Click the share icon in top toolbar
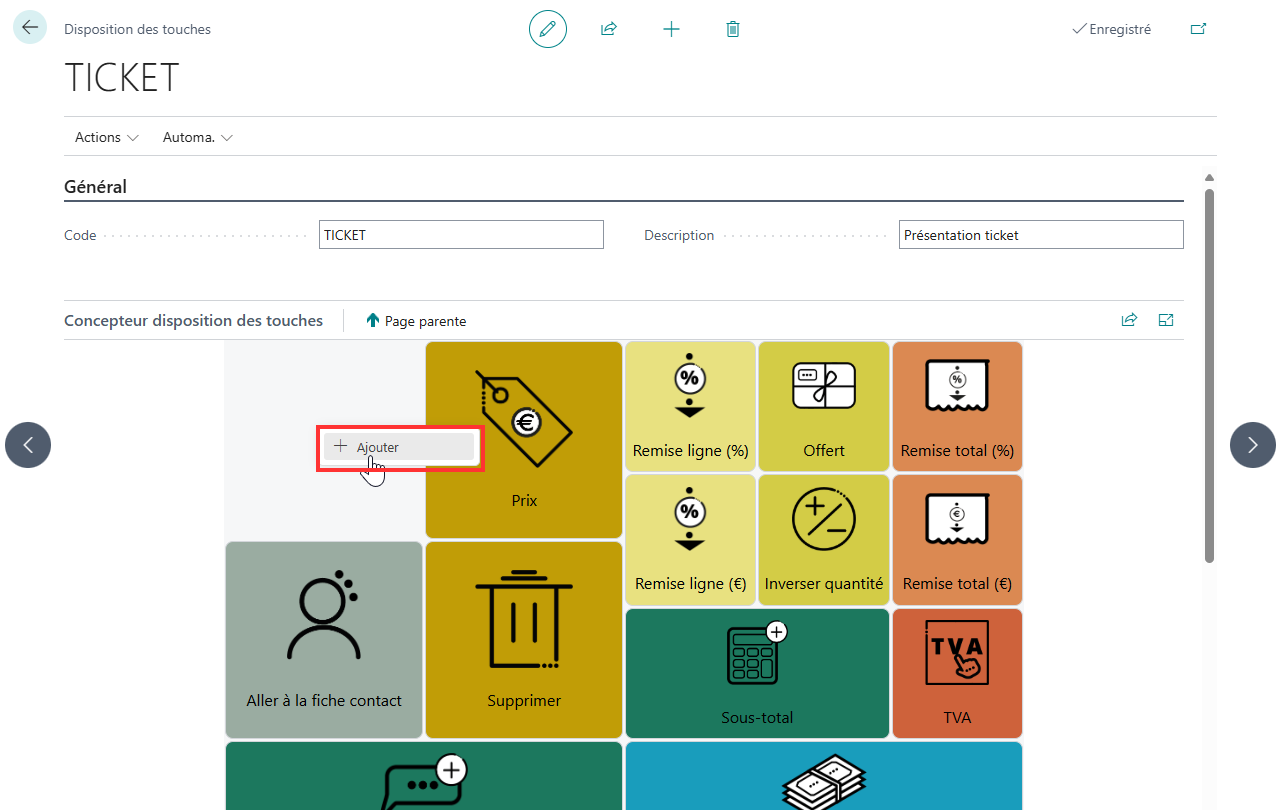This screenshot has height=810, width=1280. pos(609,29)
